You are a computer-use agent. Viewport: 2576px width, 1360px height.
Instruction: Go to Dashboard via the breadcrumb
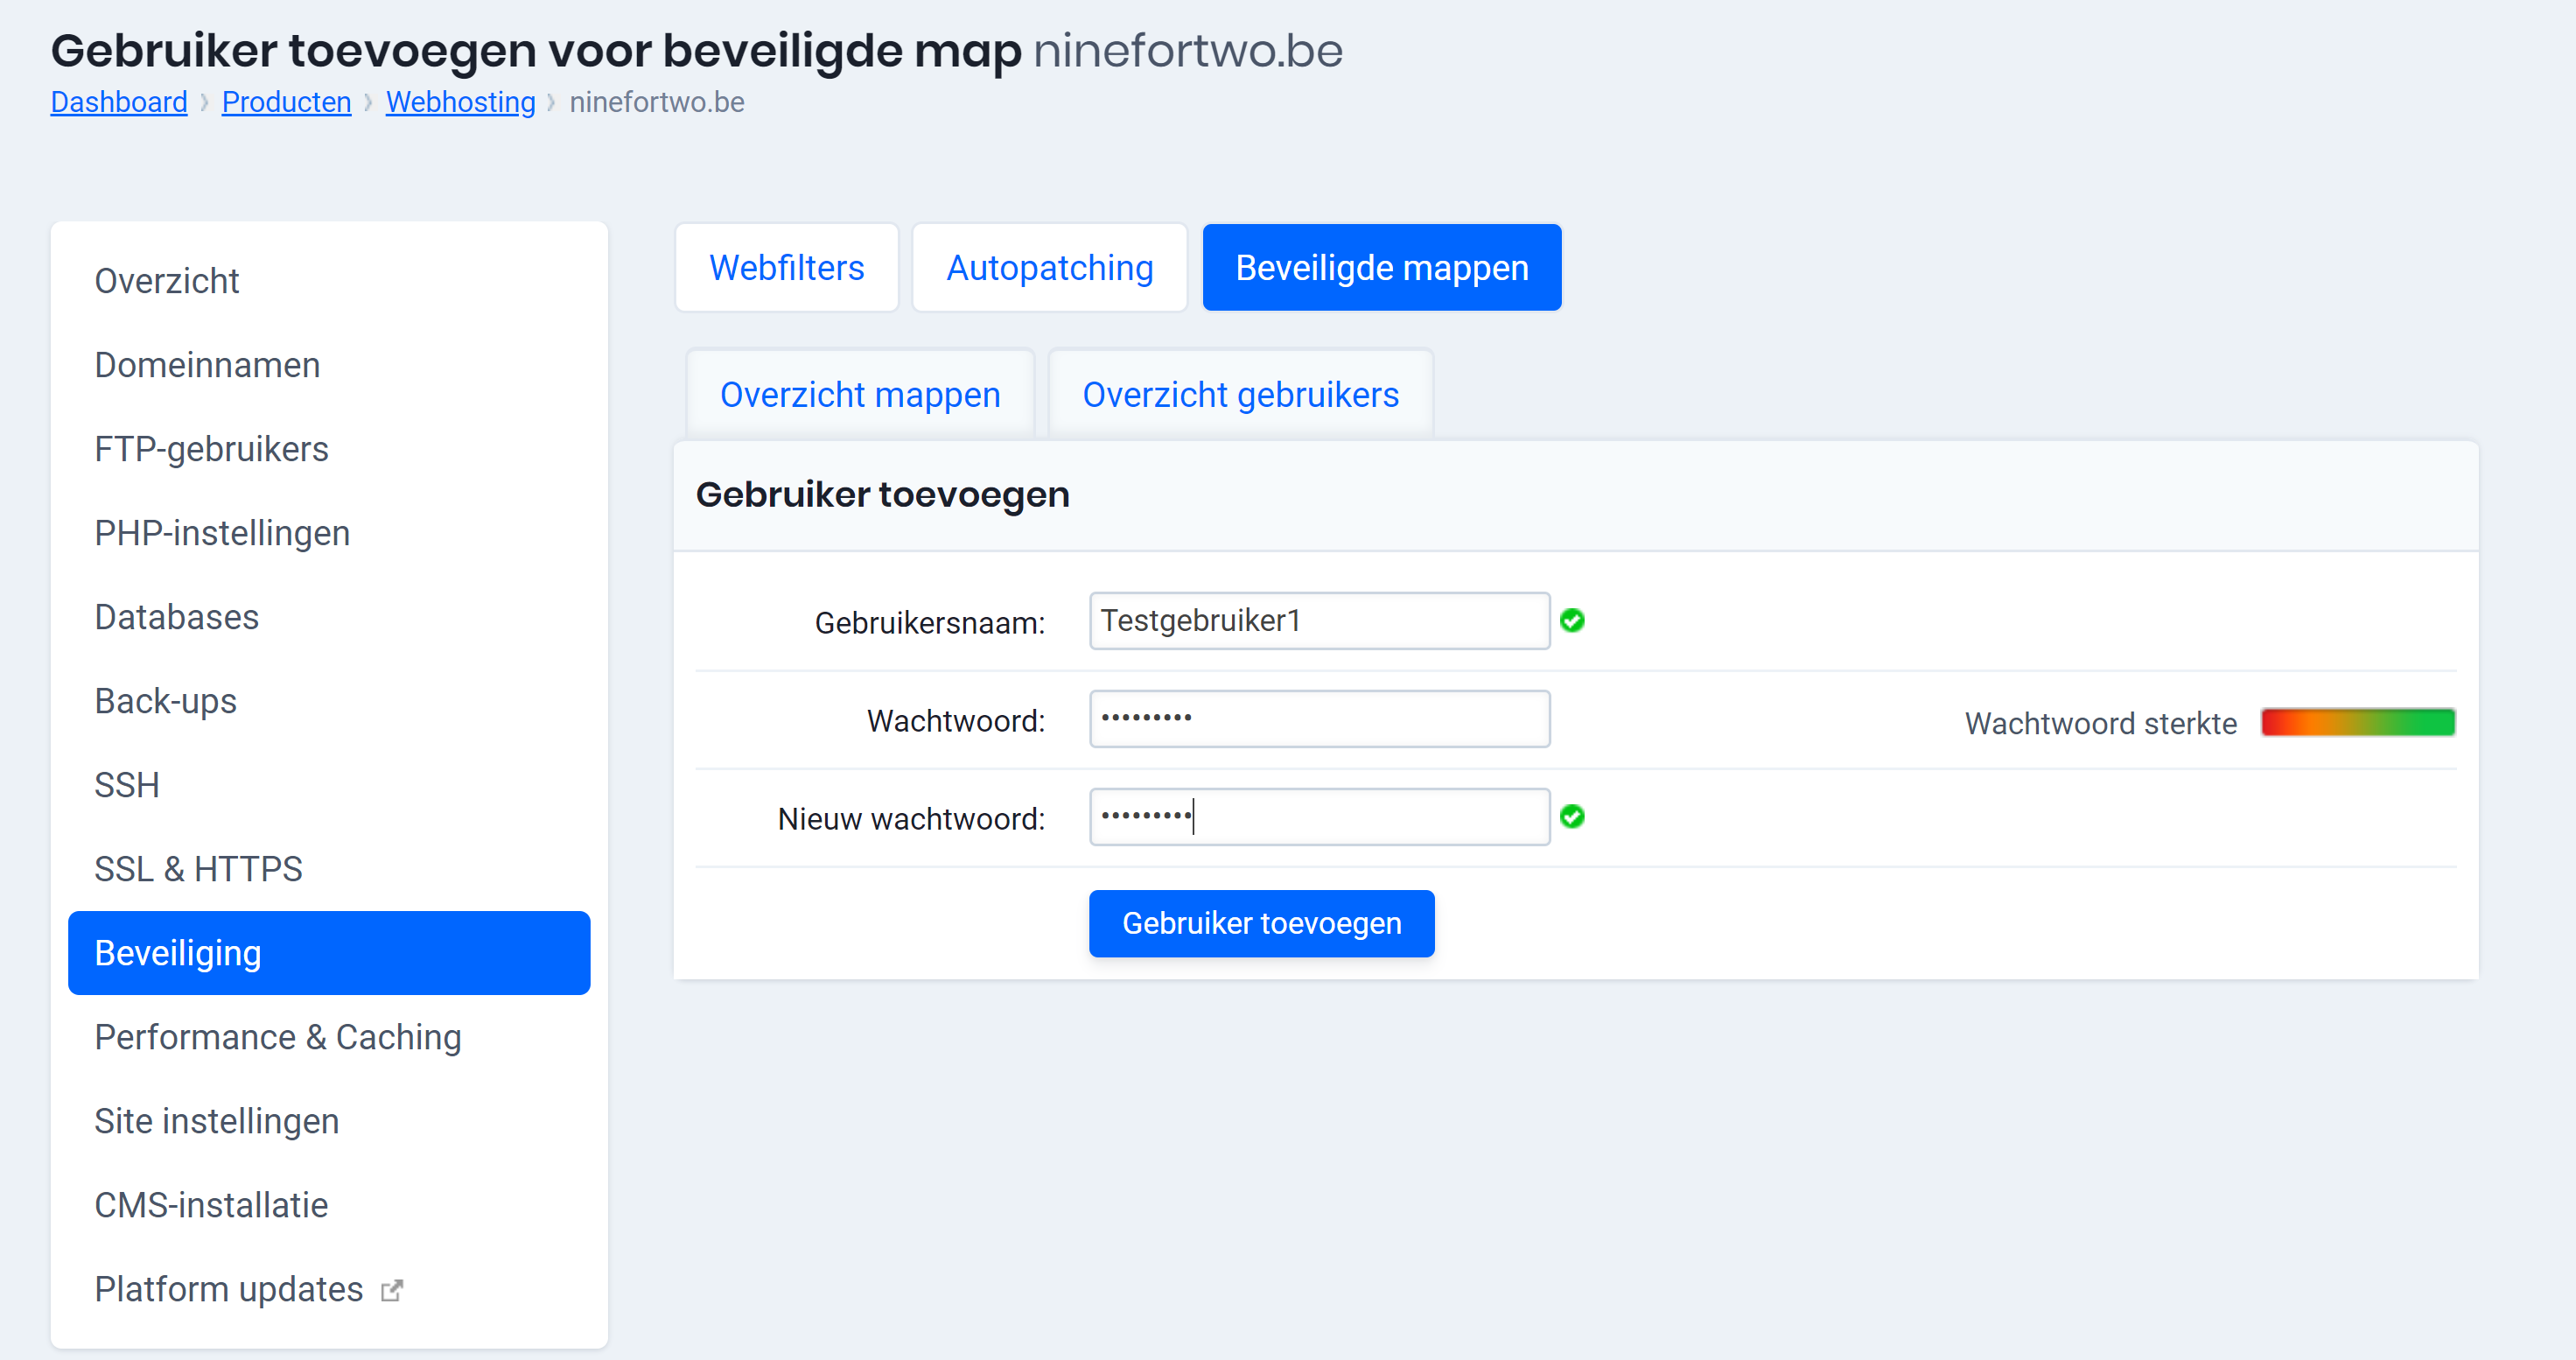point(119,101)
